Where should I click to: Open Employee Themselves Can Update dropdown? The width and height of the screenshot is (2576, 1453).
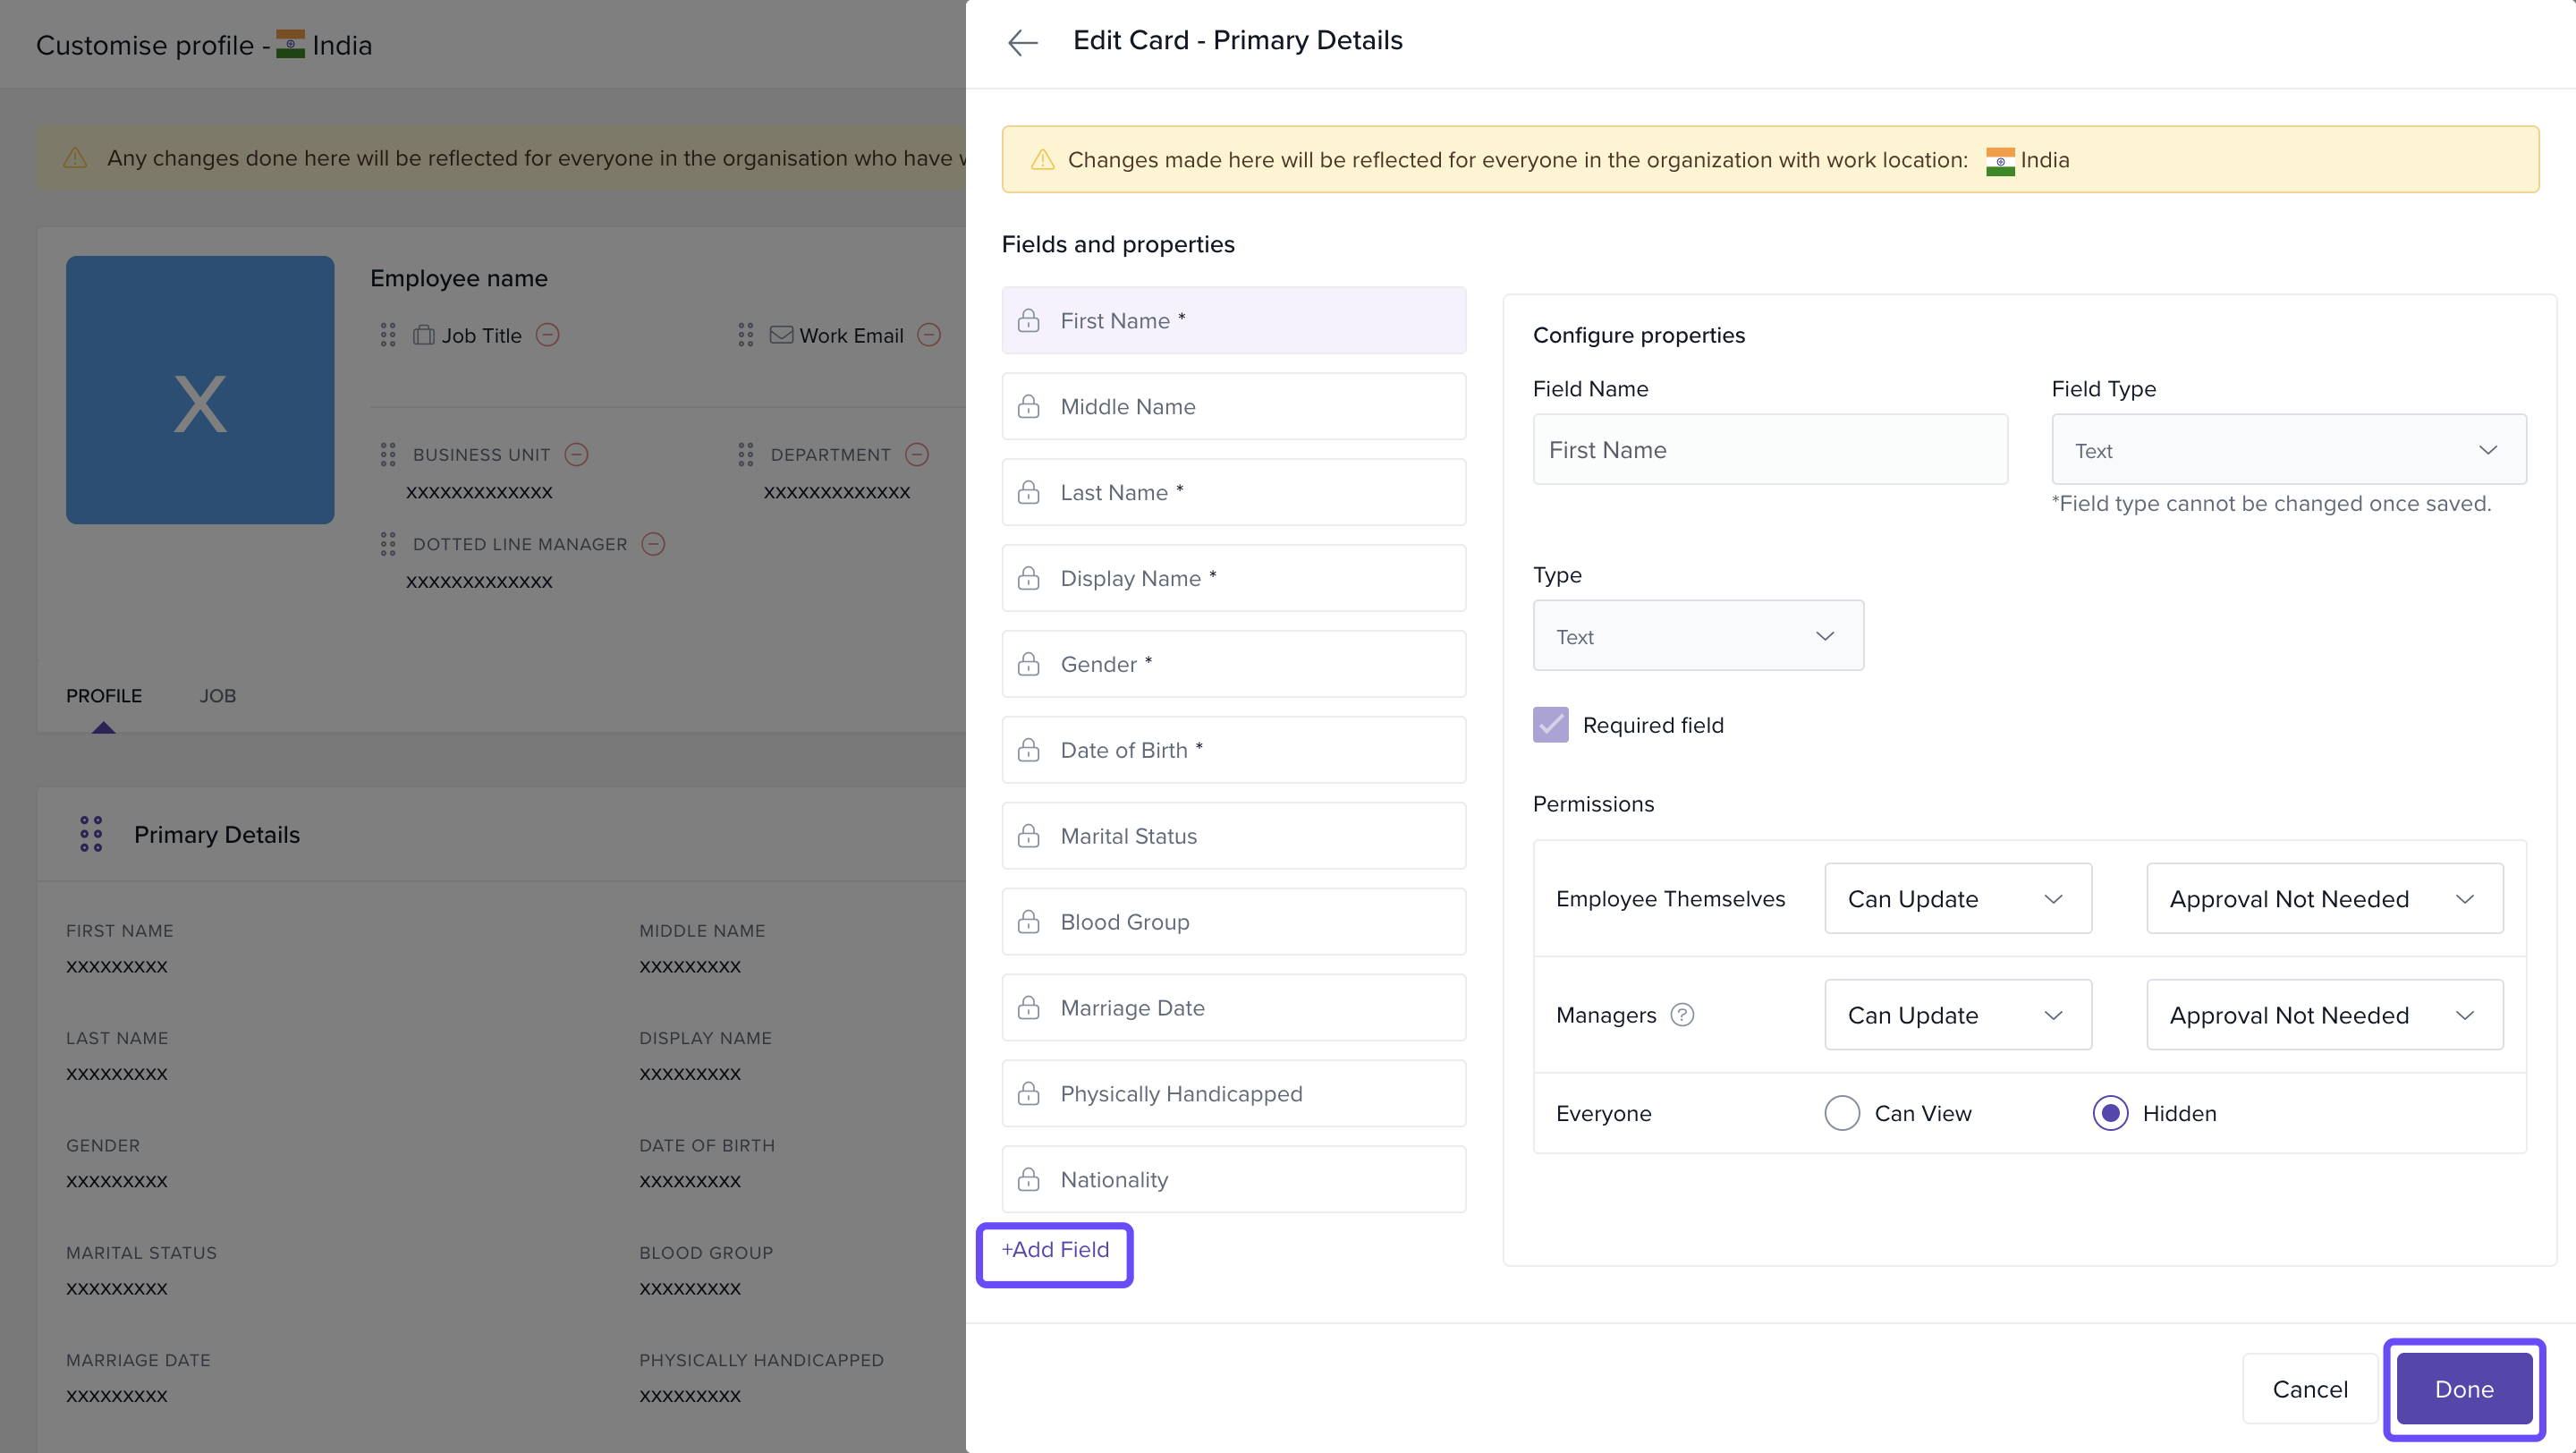(1957, 899)
